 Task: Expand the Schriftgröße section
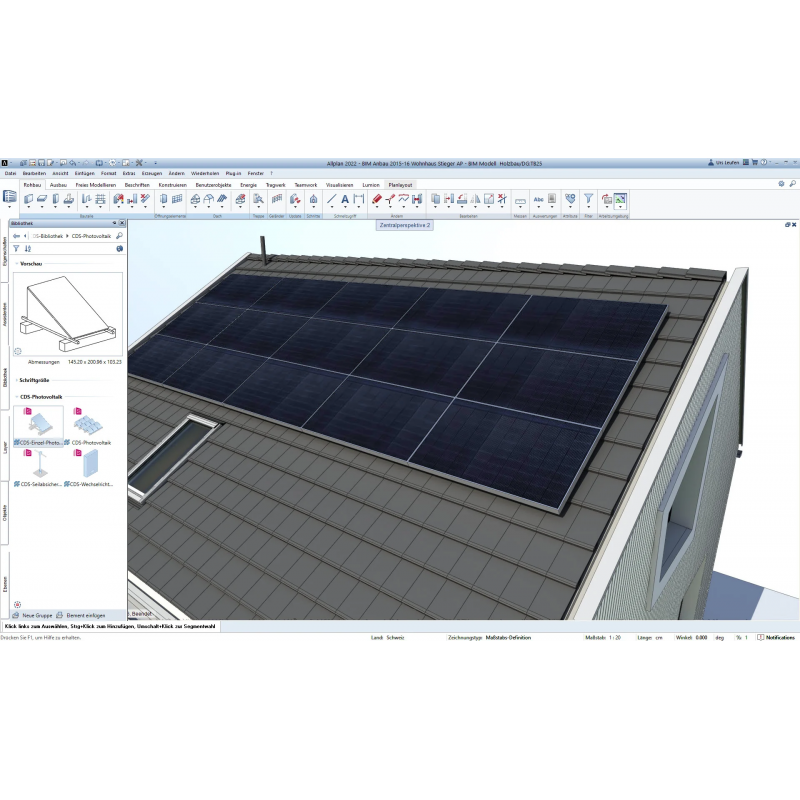[x=15, y=381]
